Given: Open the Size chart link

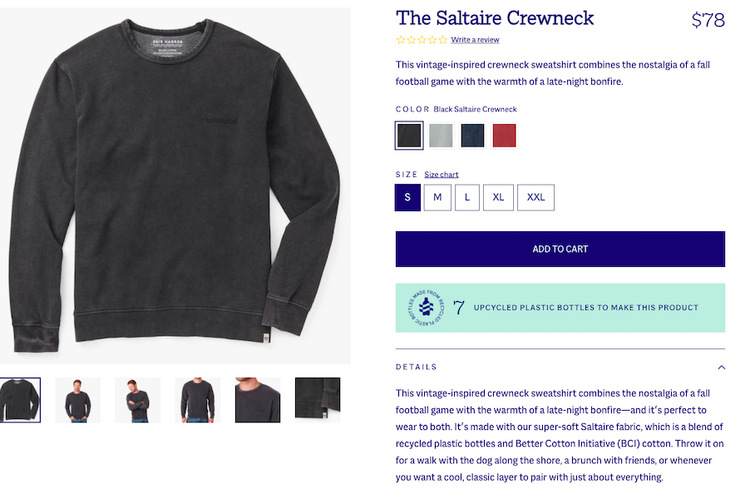Looking at the screenshot, I should 441,174.
